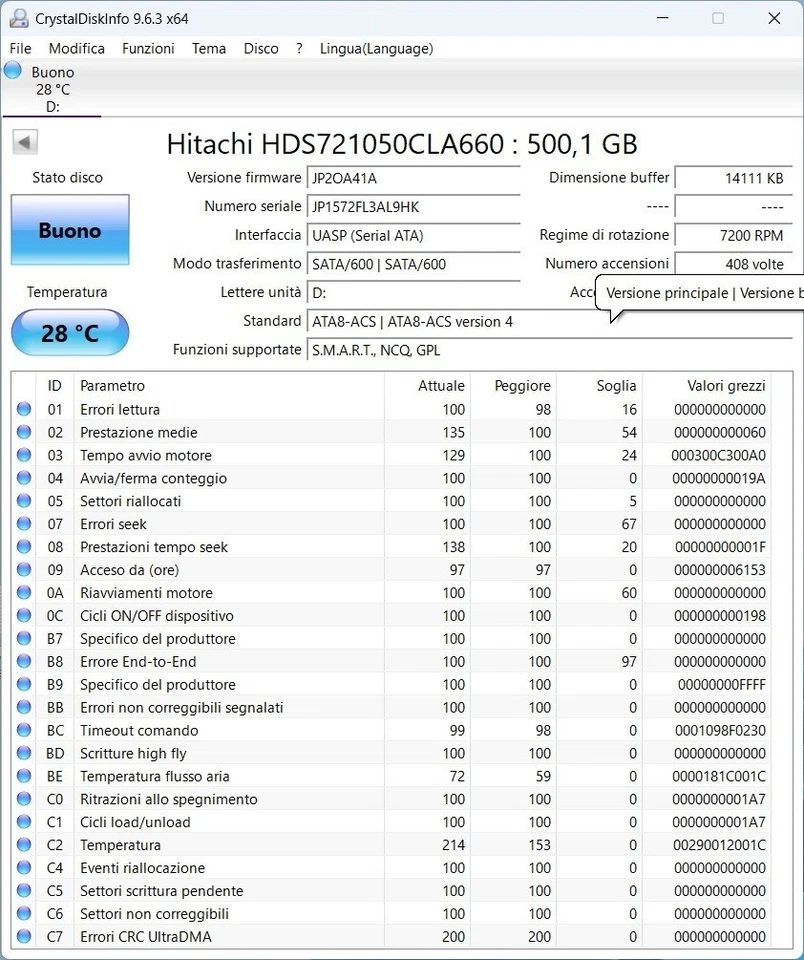Select the blue dot beside Errore End-to-End

[x=24, y=662]
